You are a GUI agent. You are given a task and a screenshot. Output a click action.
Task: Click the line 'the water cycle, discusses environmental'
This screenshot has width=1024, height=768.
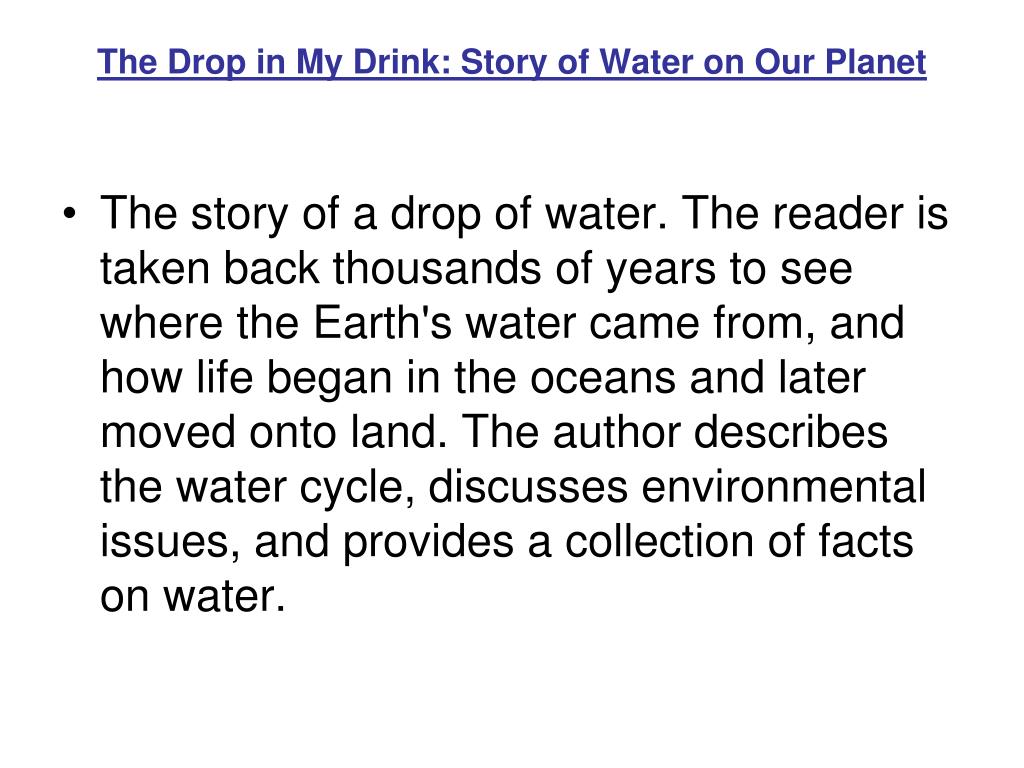[x=513, y=488]
